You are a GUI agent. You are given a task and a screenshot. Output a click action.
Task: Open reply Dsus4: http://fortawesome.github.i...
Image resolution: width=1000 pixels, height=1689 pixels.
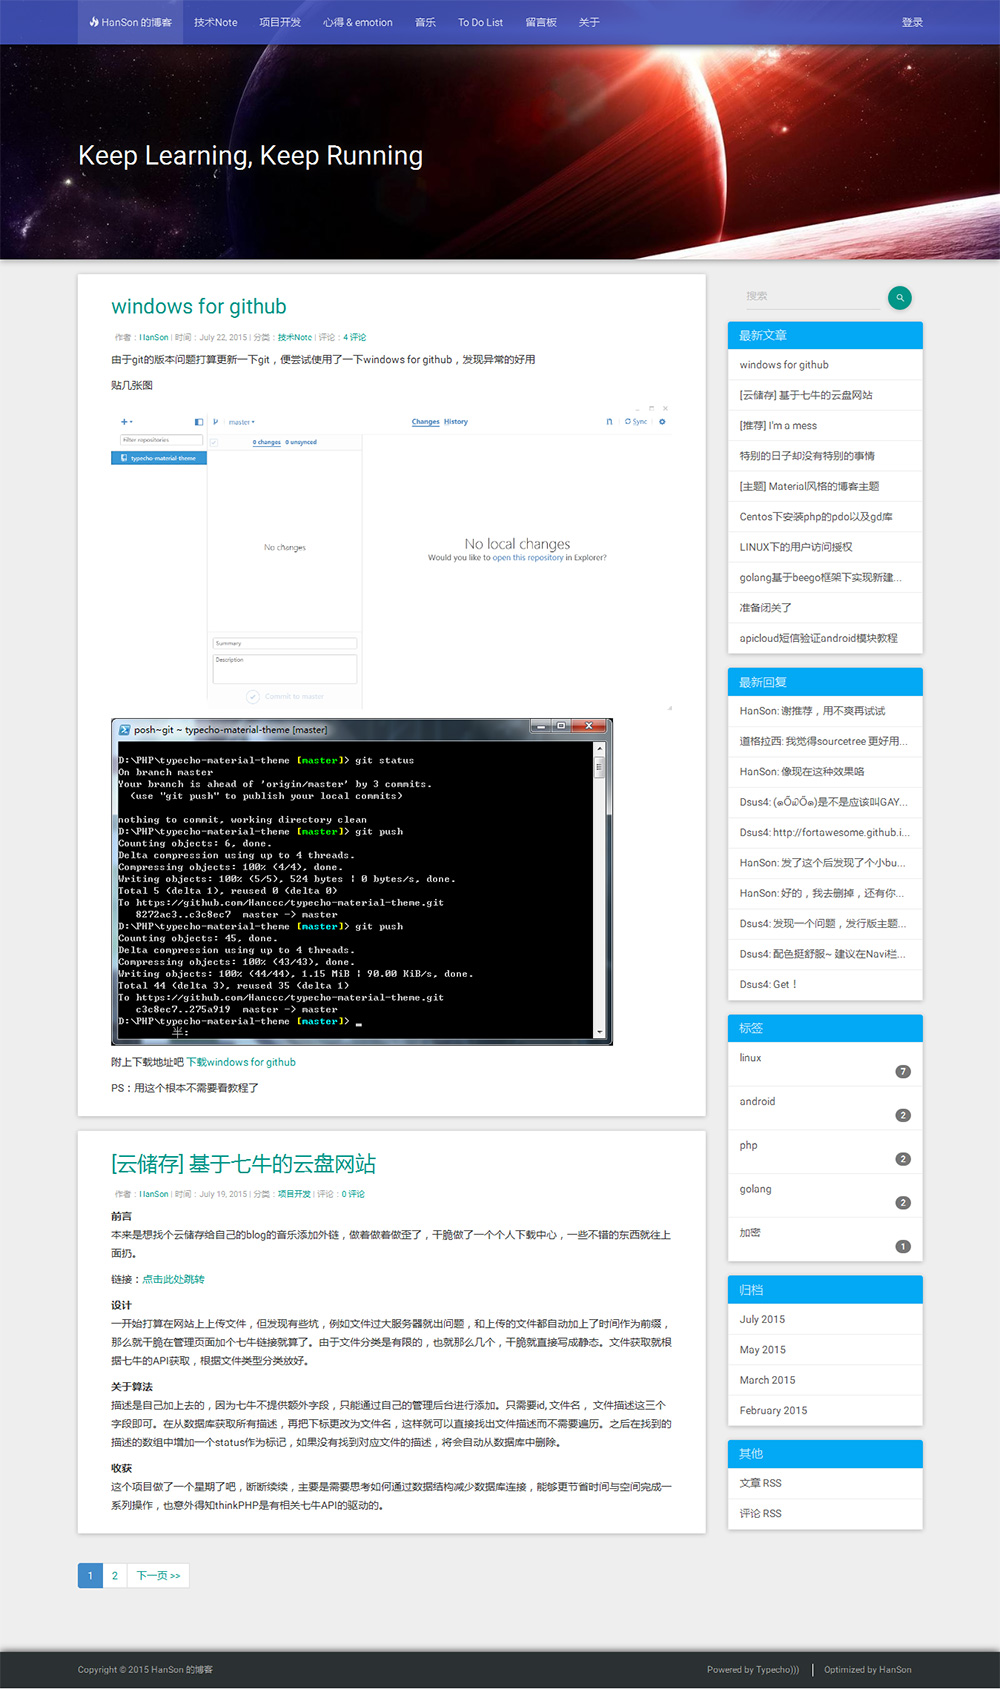click(824, 832)
